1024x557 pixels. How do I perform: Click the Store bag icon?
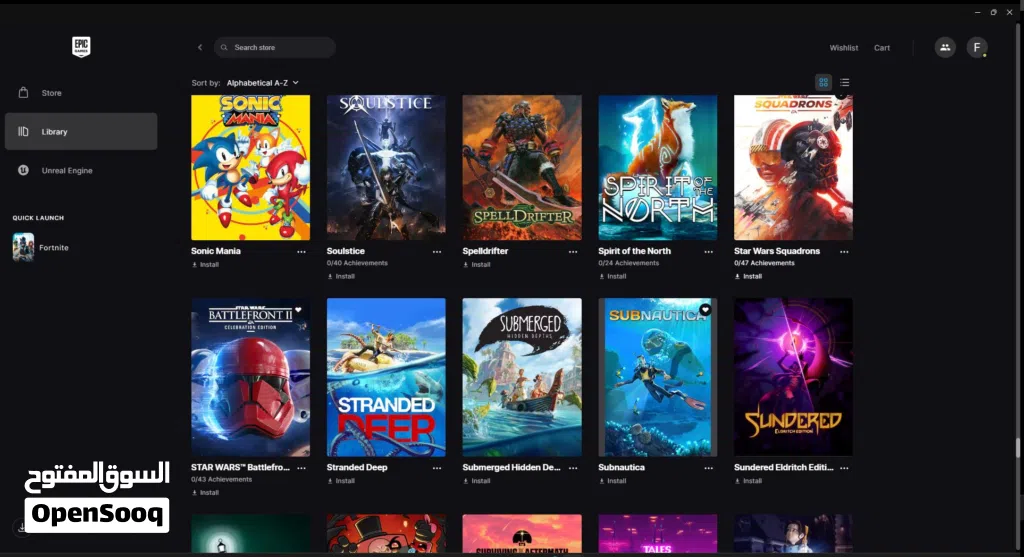(23, 93)
